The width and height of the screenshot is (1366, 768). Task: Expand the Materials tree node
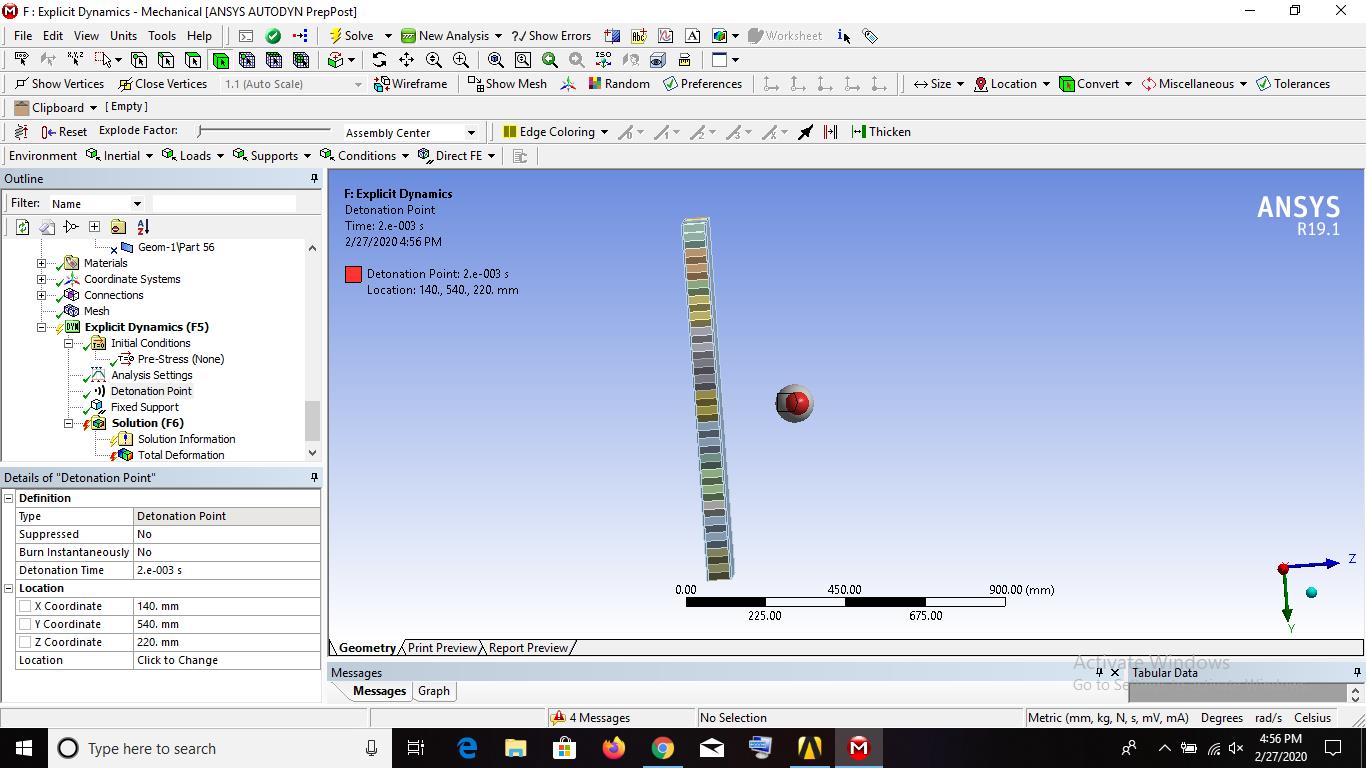41,263
